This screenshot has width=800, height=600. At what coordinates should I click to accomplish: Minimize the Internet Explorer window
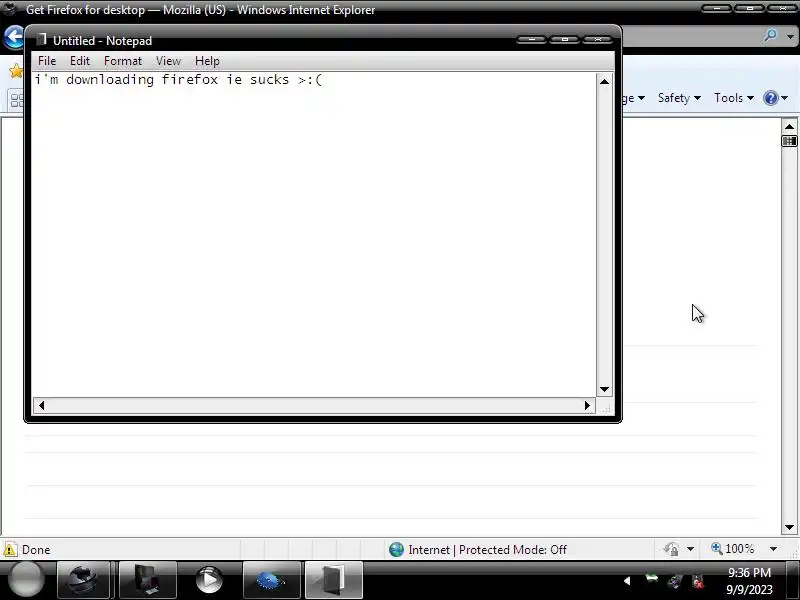point(716,8)
